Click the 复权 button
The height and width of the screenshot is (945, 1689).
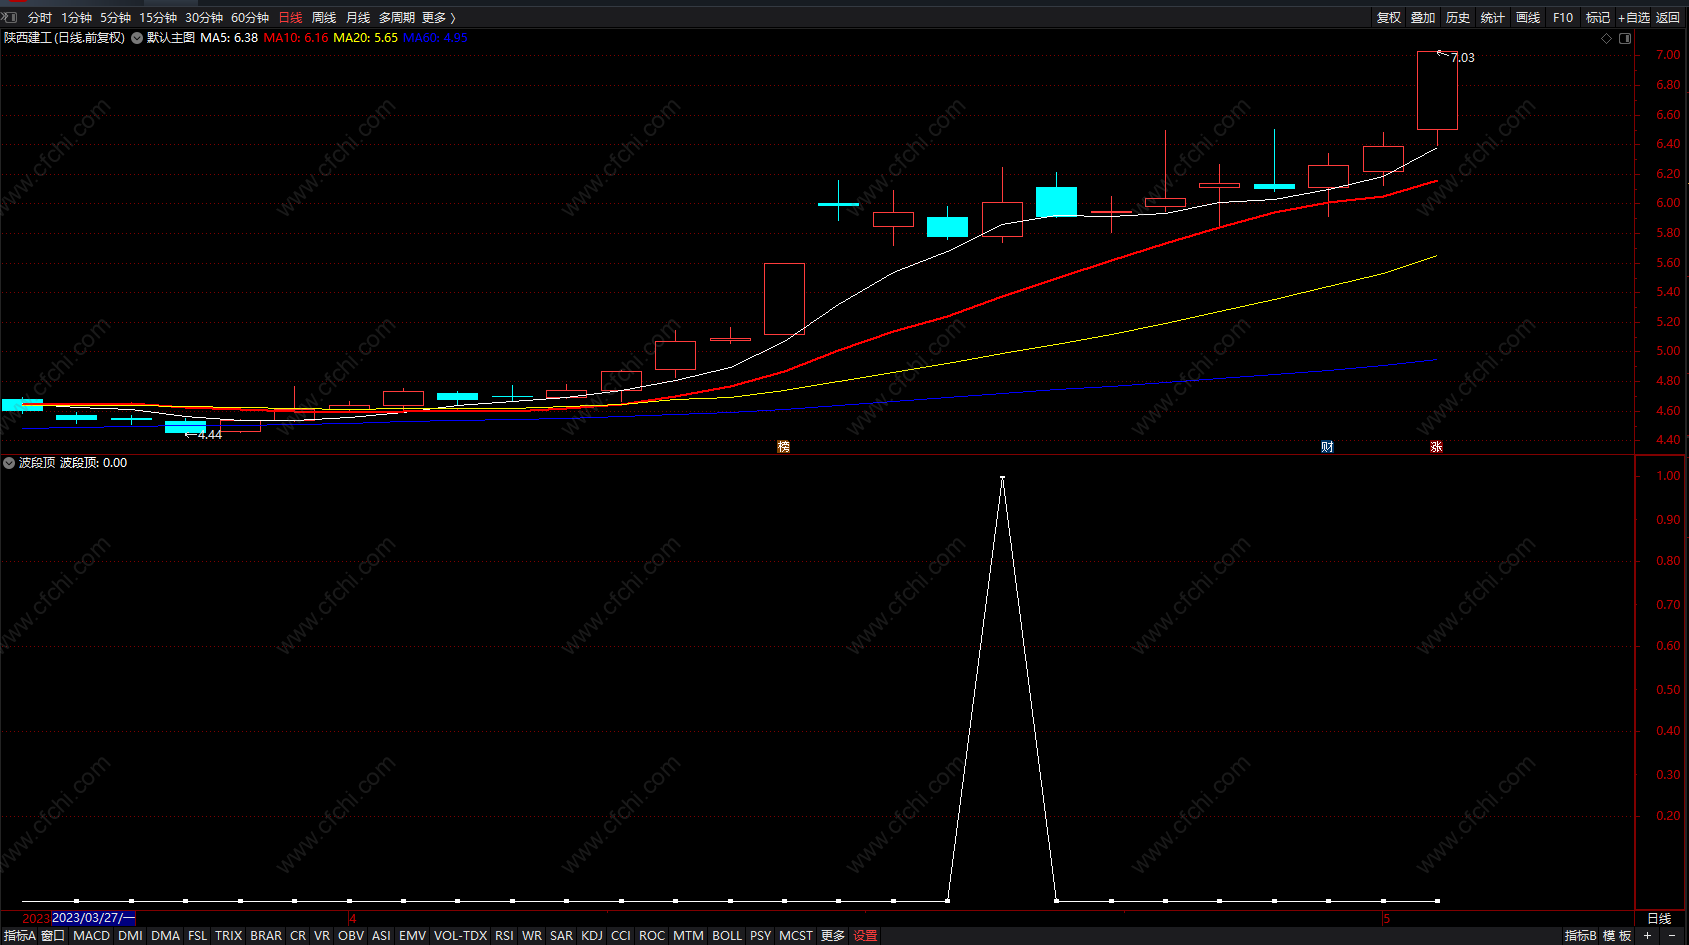(1389, 17)
